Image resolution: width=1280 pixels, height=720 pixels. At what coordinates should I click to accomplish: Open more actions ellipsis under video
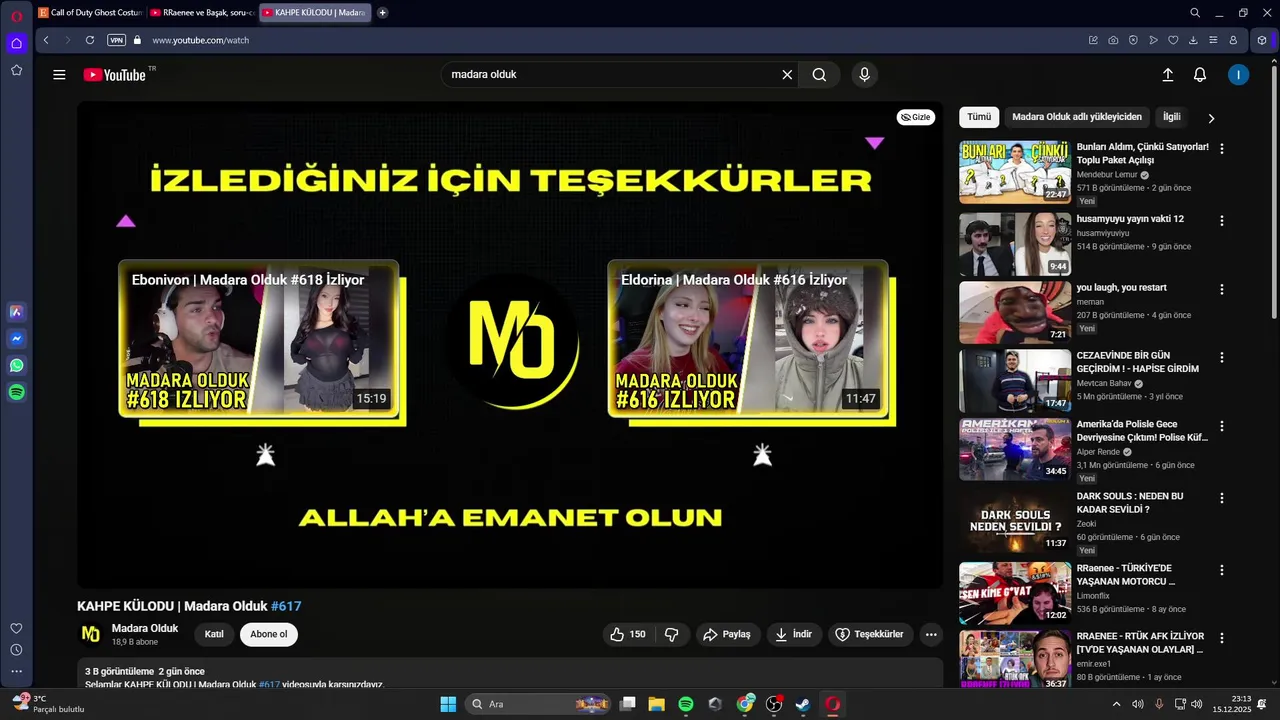point(931,634)
